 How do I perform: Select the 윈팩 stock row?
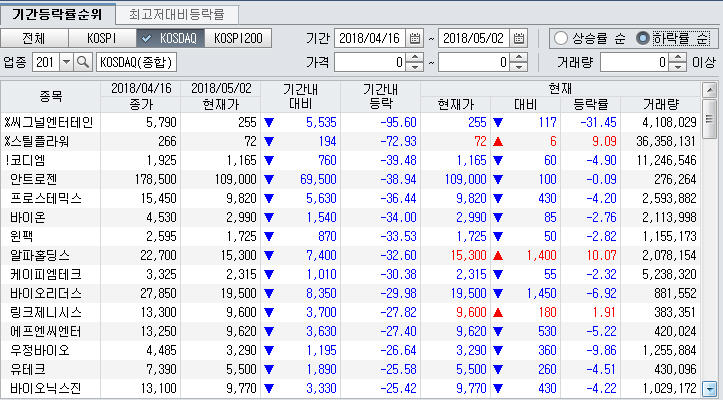350,236
